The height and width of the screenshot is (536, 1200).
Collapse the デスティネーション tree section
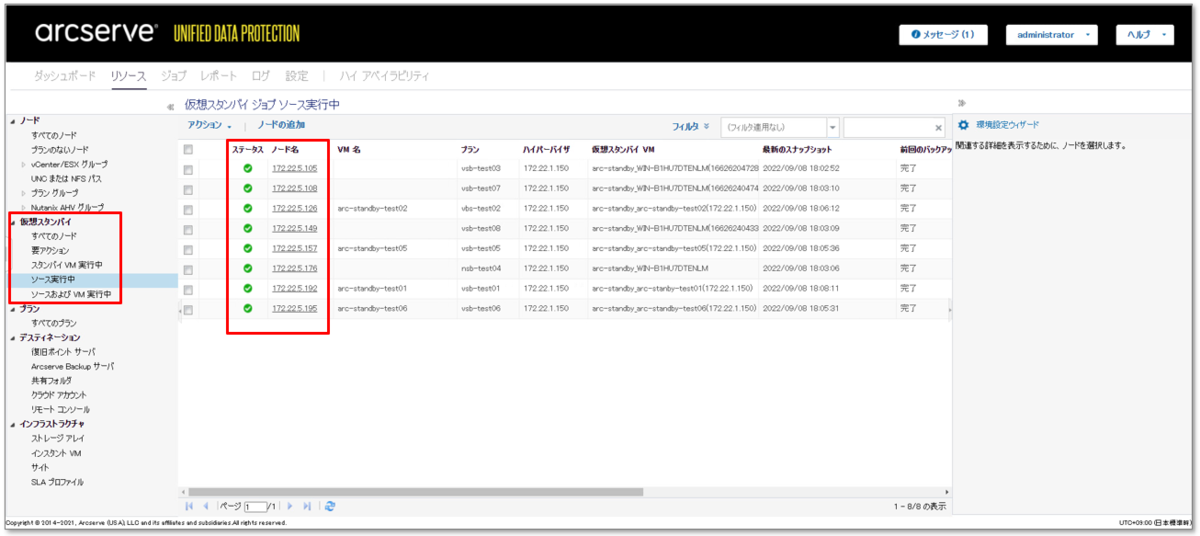click(14, 338)
